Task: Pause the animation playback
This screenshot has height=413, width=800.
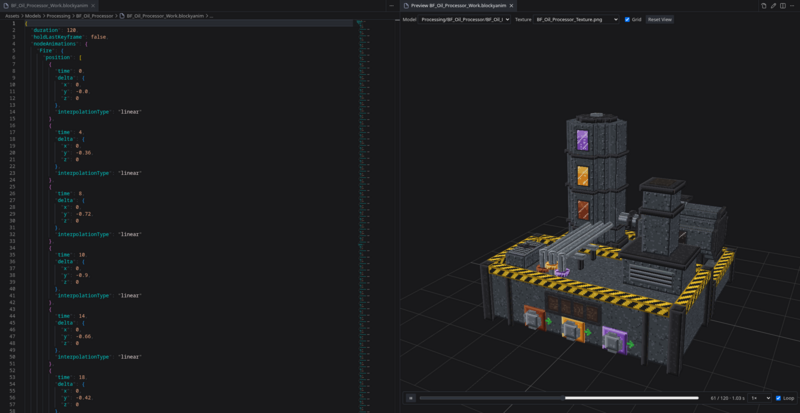Action: coord(411,398)
